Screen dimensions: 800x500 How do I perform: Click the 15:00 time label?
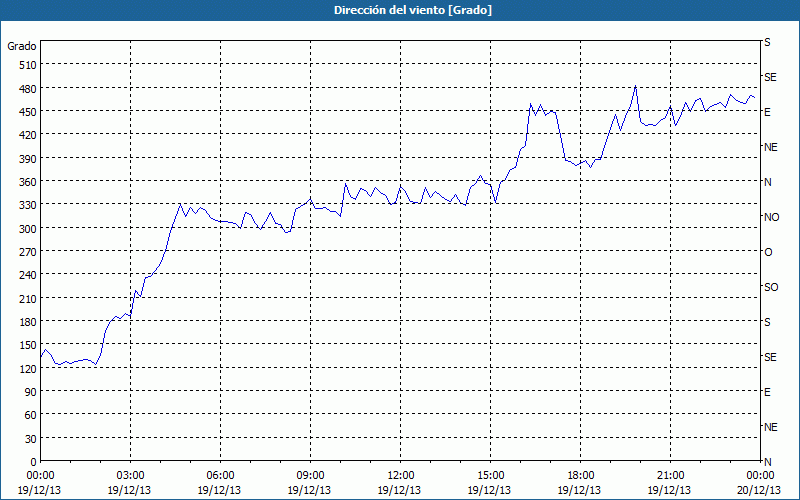[490, 476]
